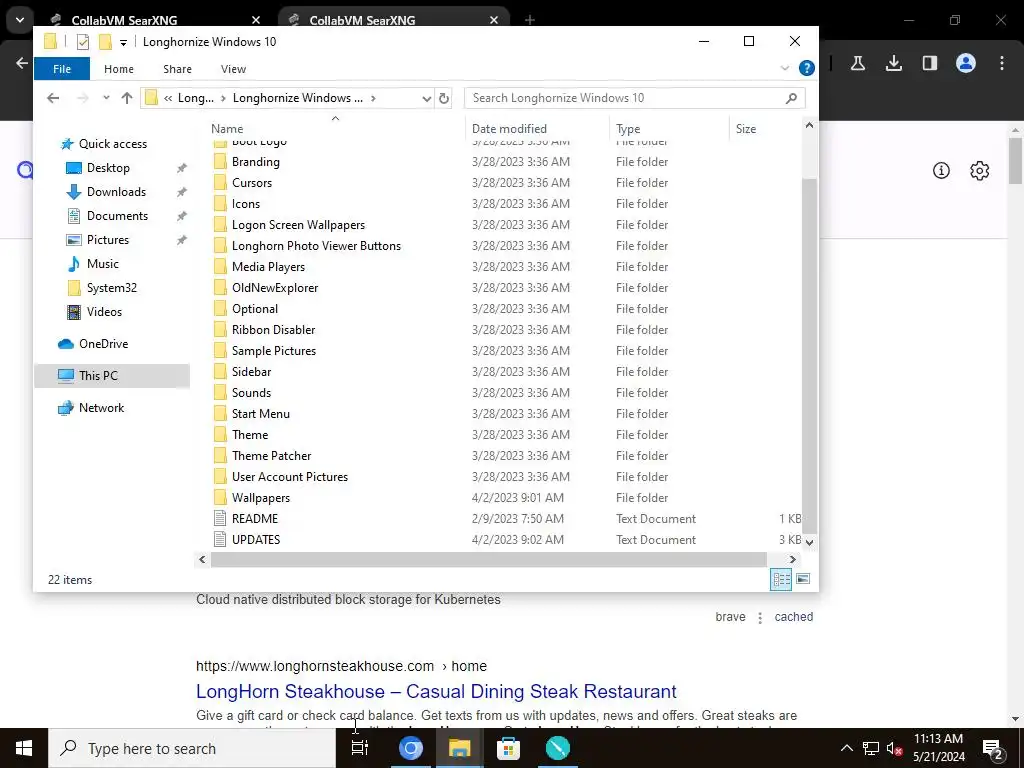Click New folder icon in title bar

click(105, 42)
